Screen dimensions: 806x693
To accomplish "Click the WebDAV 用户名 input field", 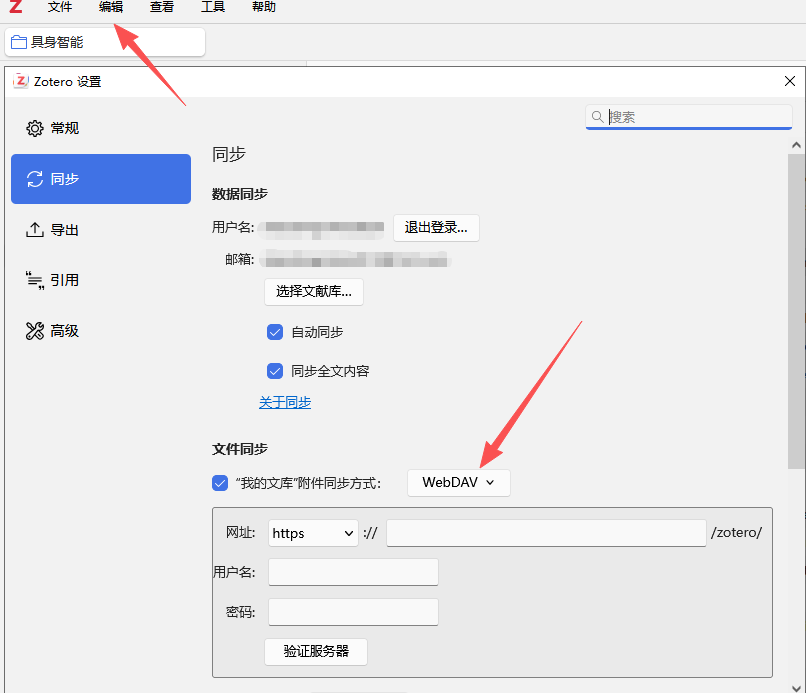I will (x=353, y=572).
